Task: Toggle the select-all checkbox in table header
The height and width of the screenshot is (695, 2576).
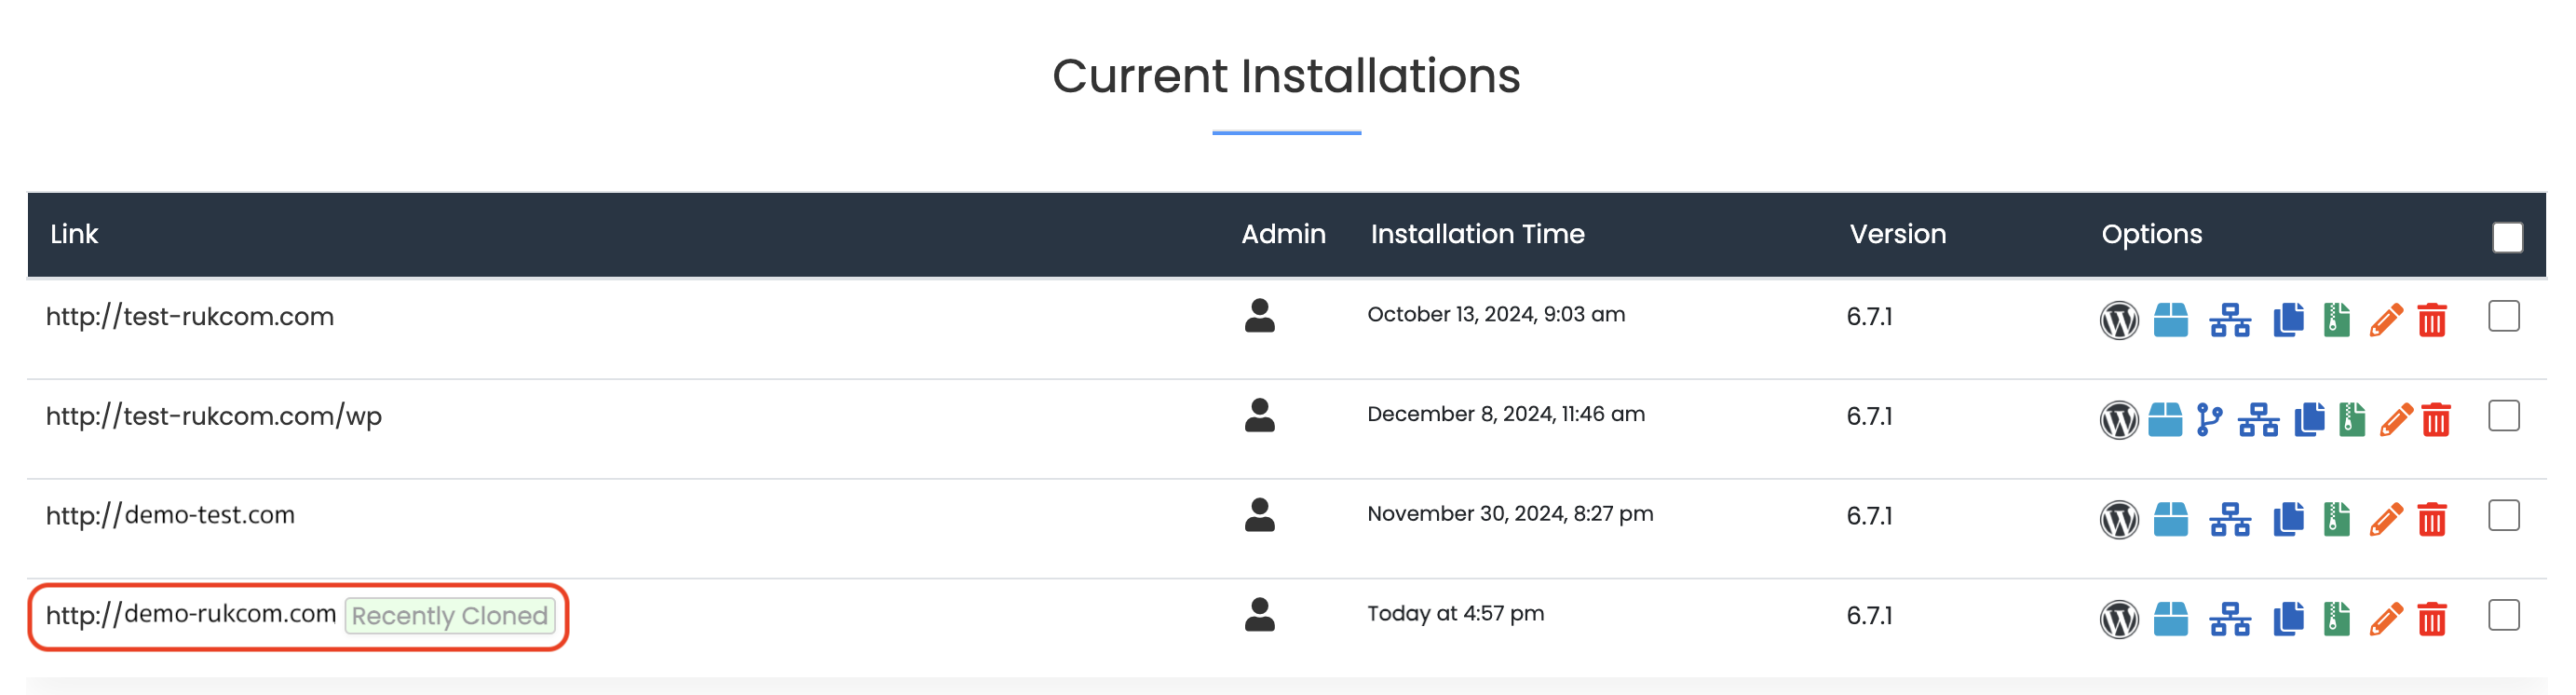Action: click(x=2506, y=238)
